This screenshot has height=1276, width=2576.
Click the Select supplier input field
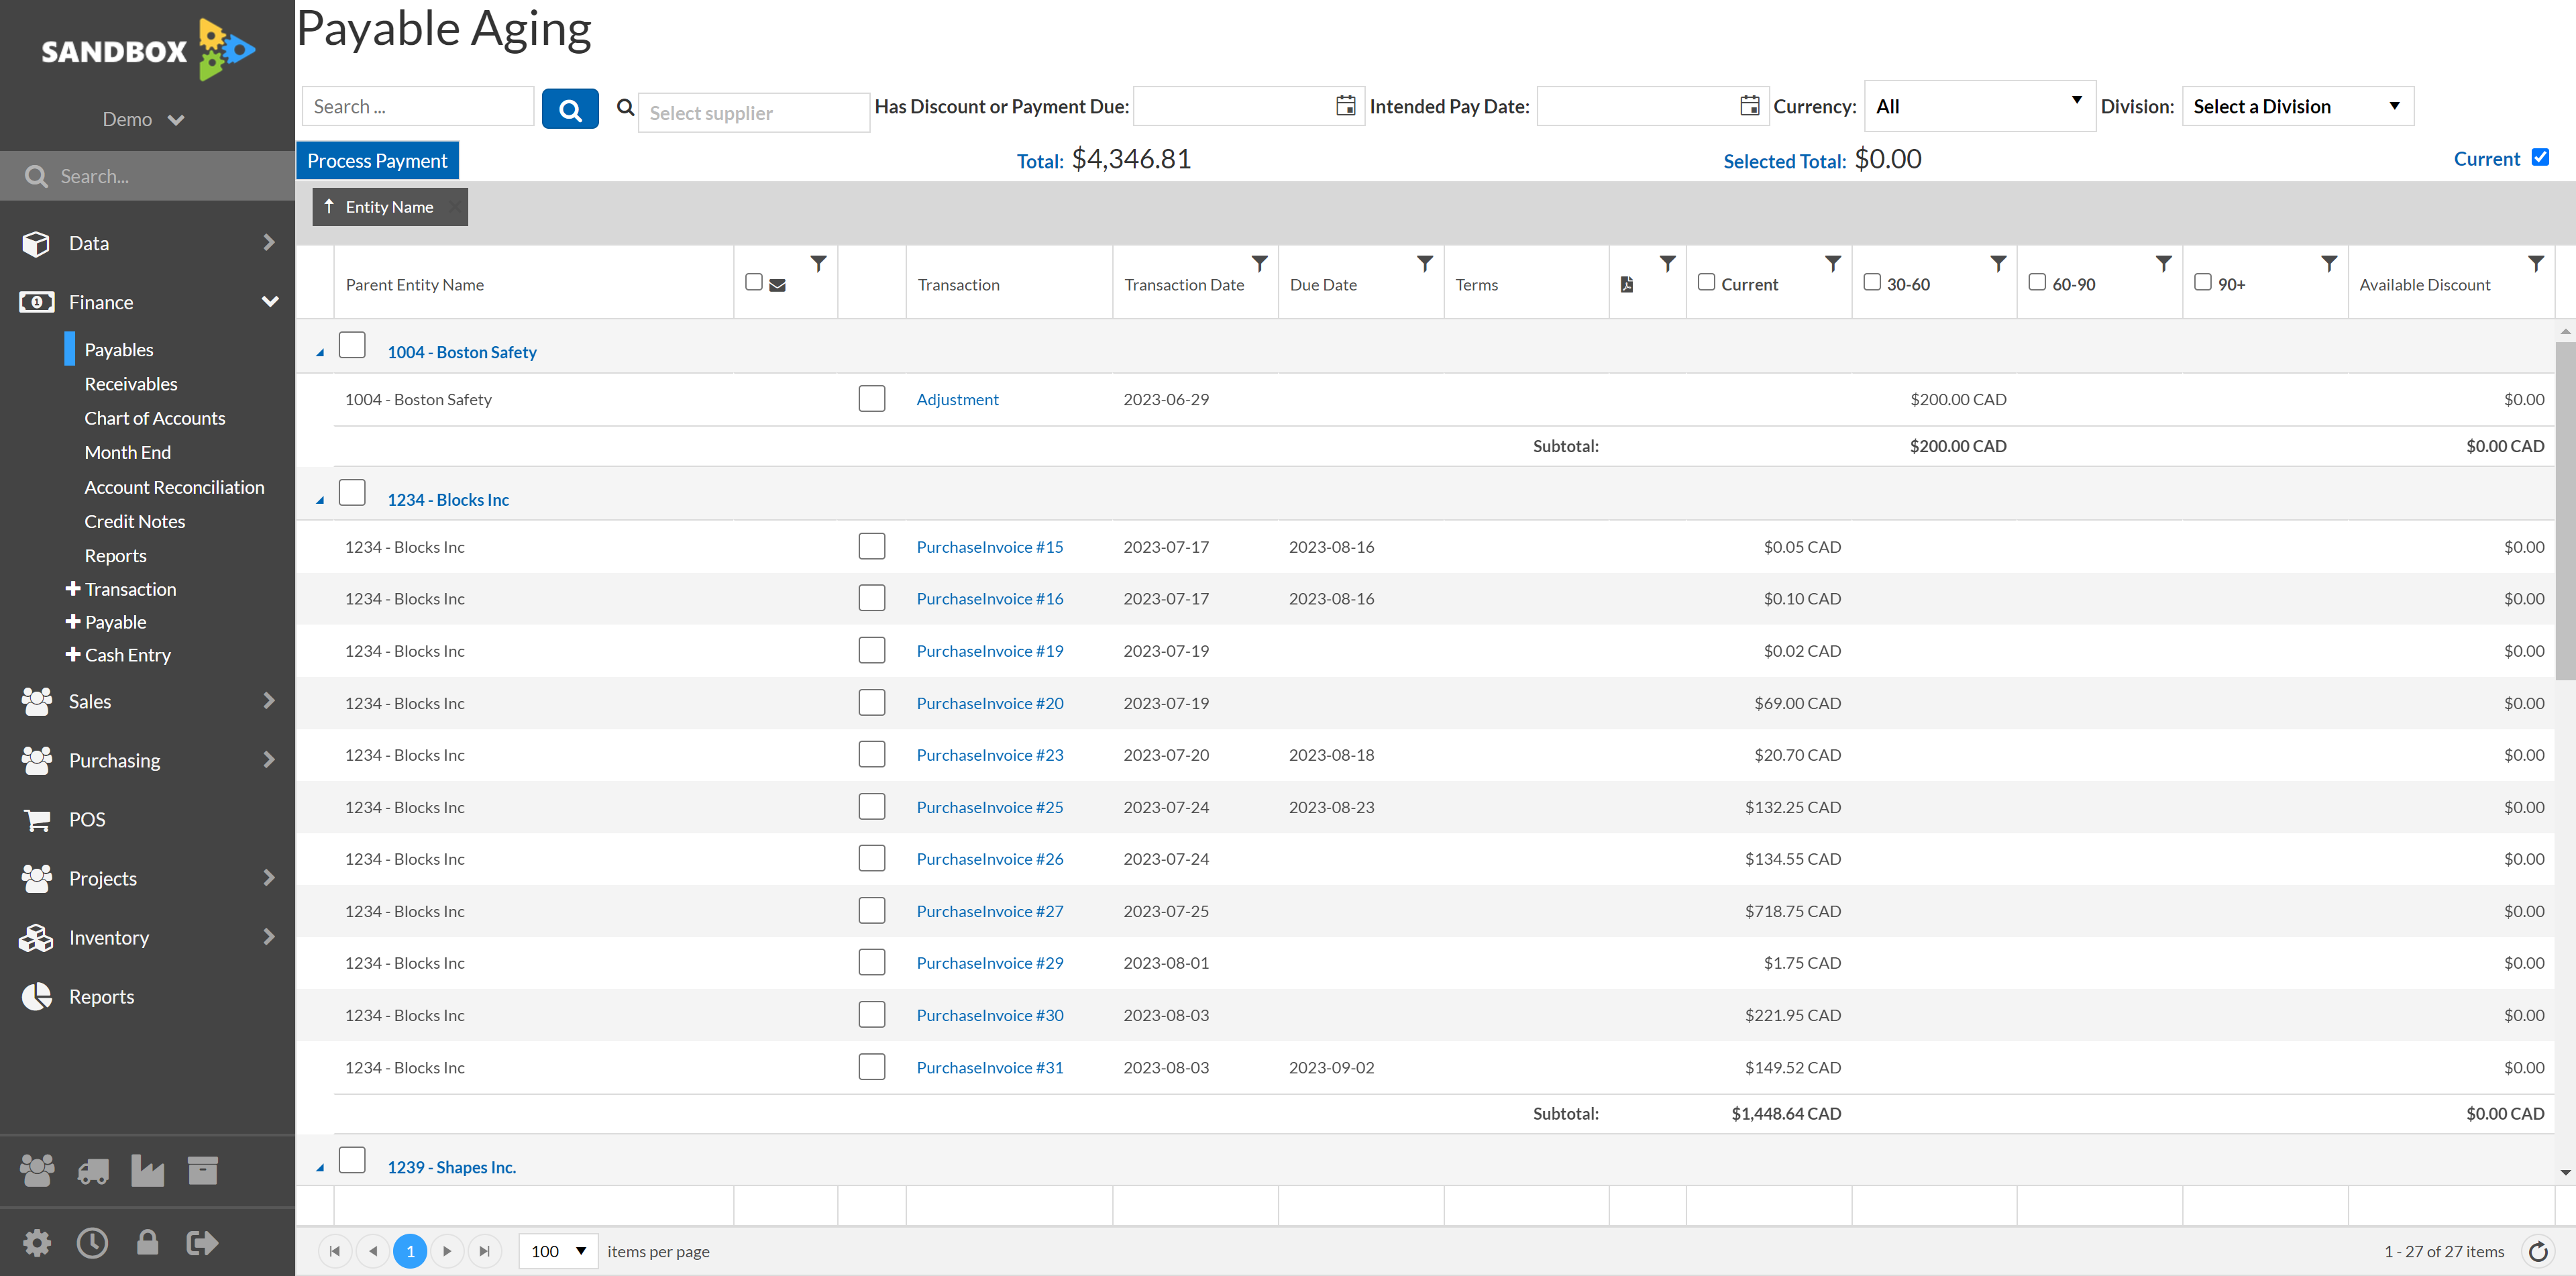click(753, 113)
